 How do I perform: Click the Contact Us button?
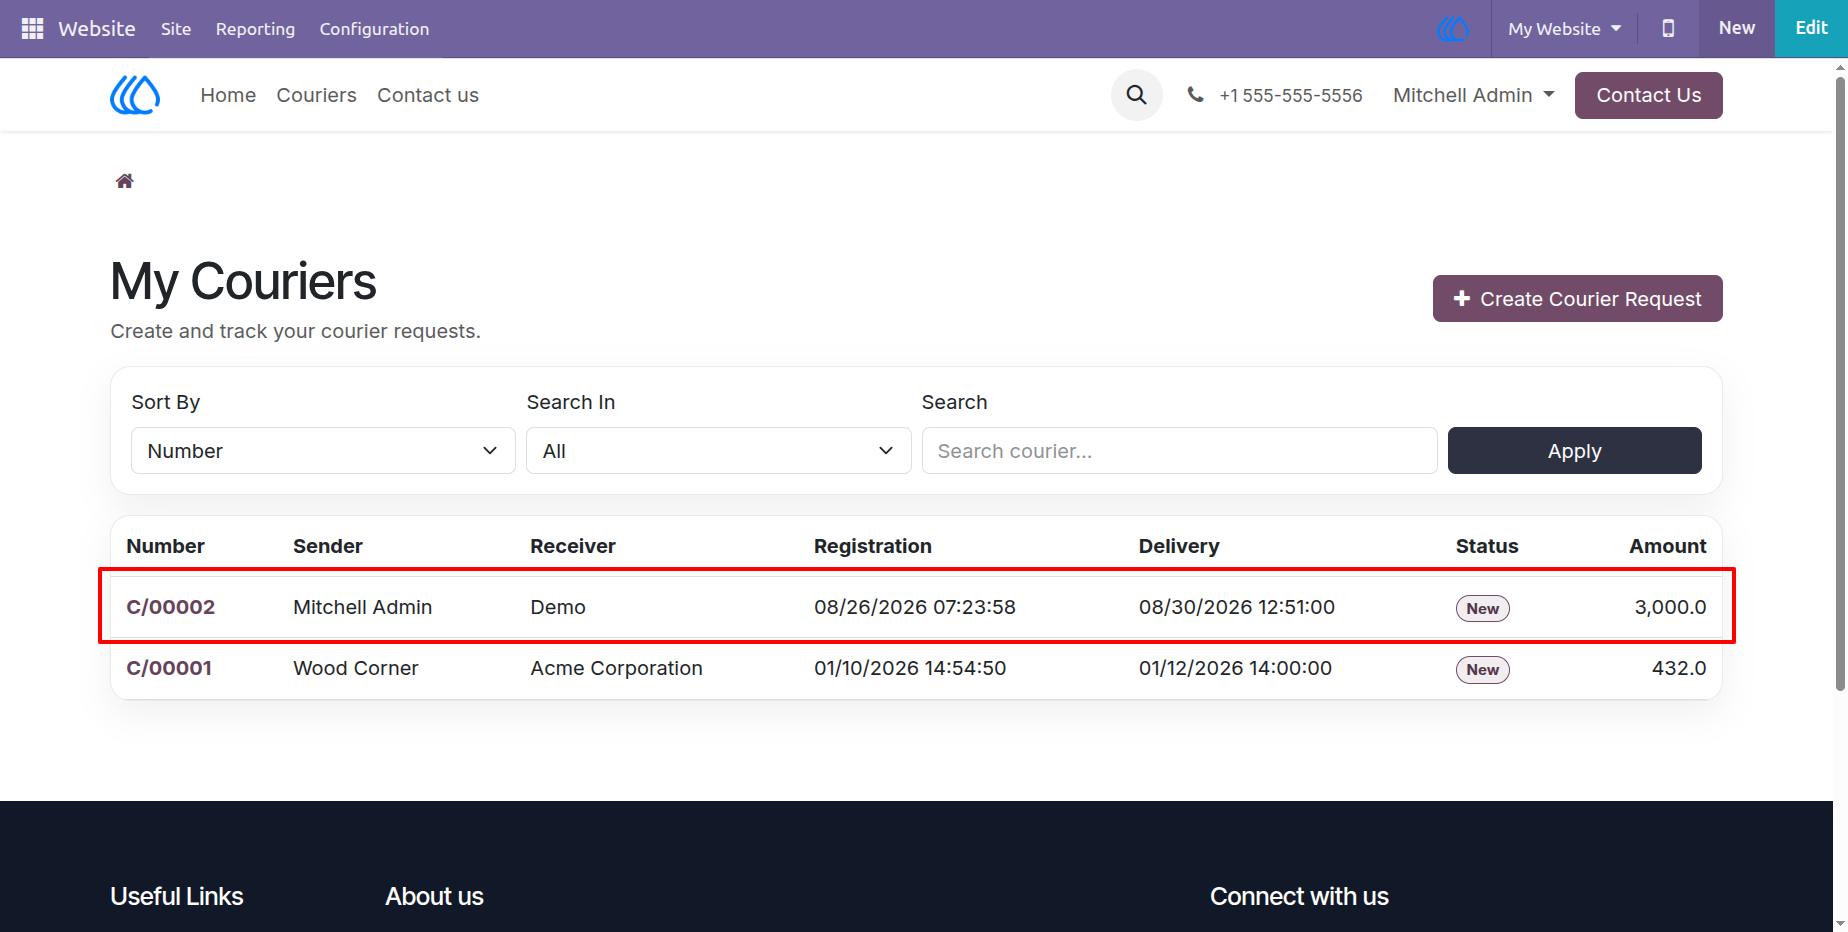pyautogui.click(x=1648, y=95)
